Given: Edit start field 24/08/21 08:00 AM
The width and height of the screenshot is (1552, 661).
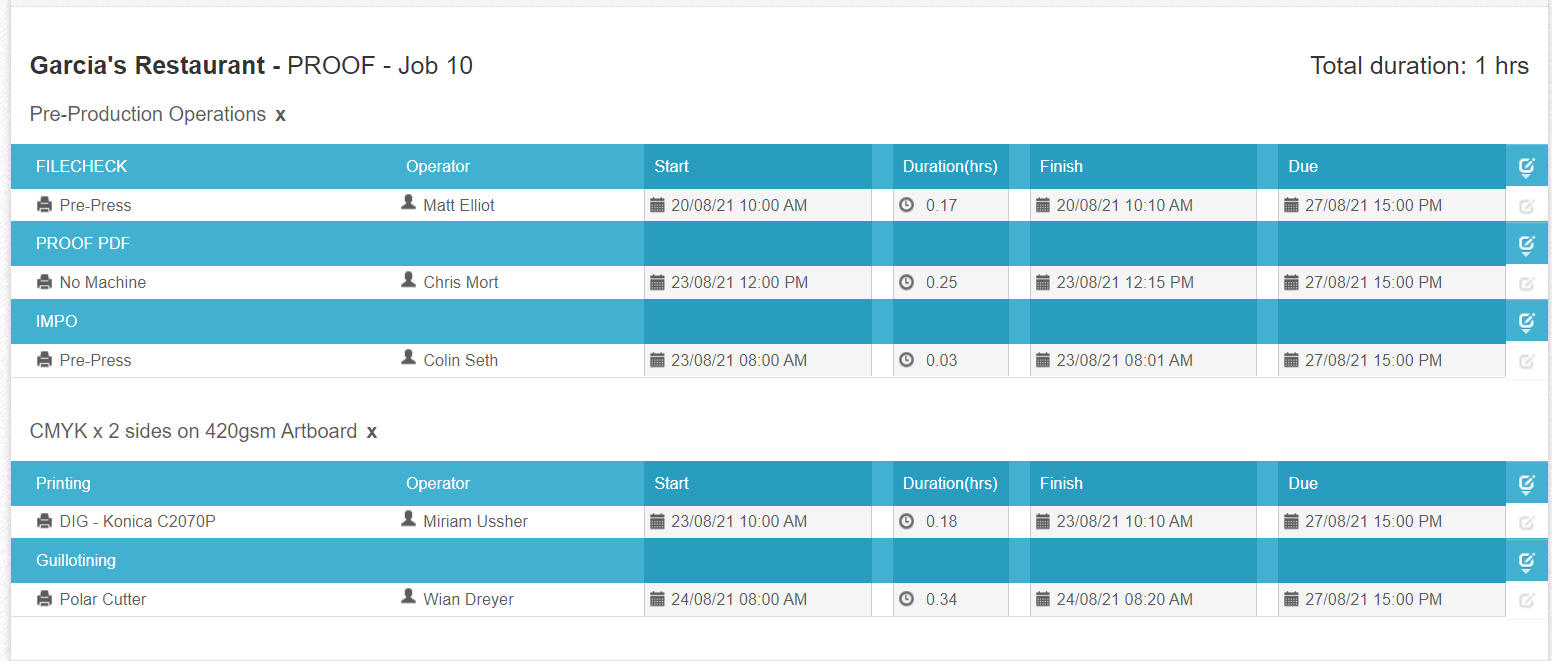Looking at the screenshot, I should click(x=758, y=599).
